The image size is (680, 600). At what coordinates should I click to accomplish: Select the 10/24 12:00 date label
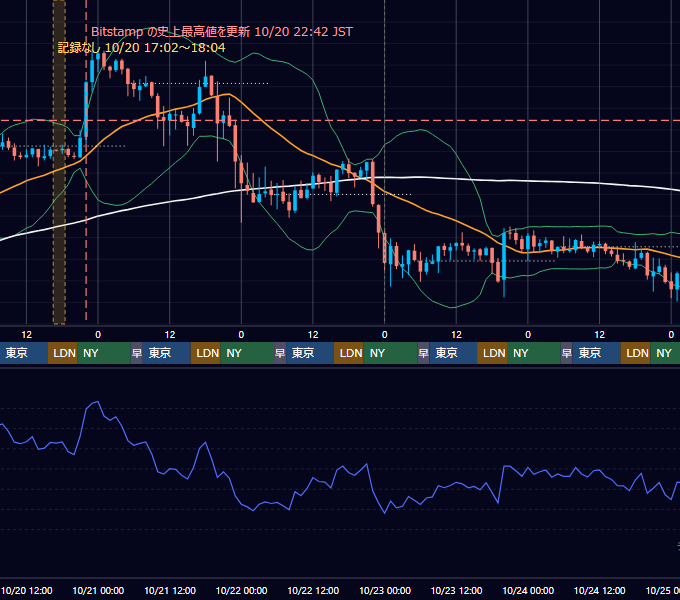pos(600,590)
